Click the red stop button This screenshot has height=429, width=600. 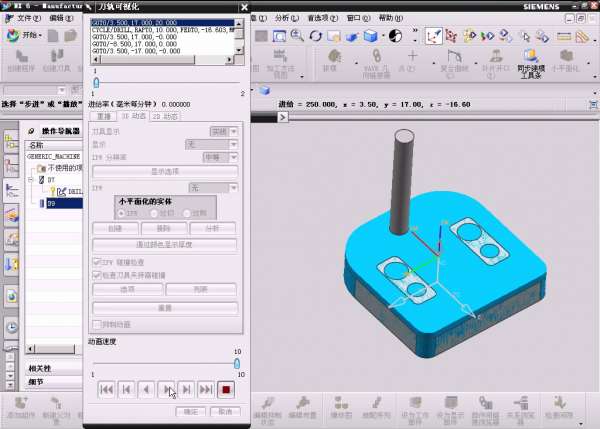click(x=226, y=390)
